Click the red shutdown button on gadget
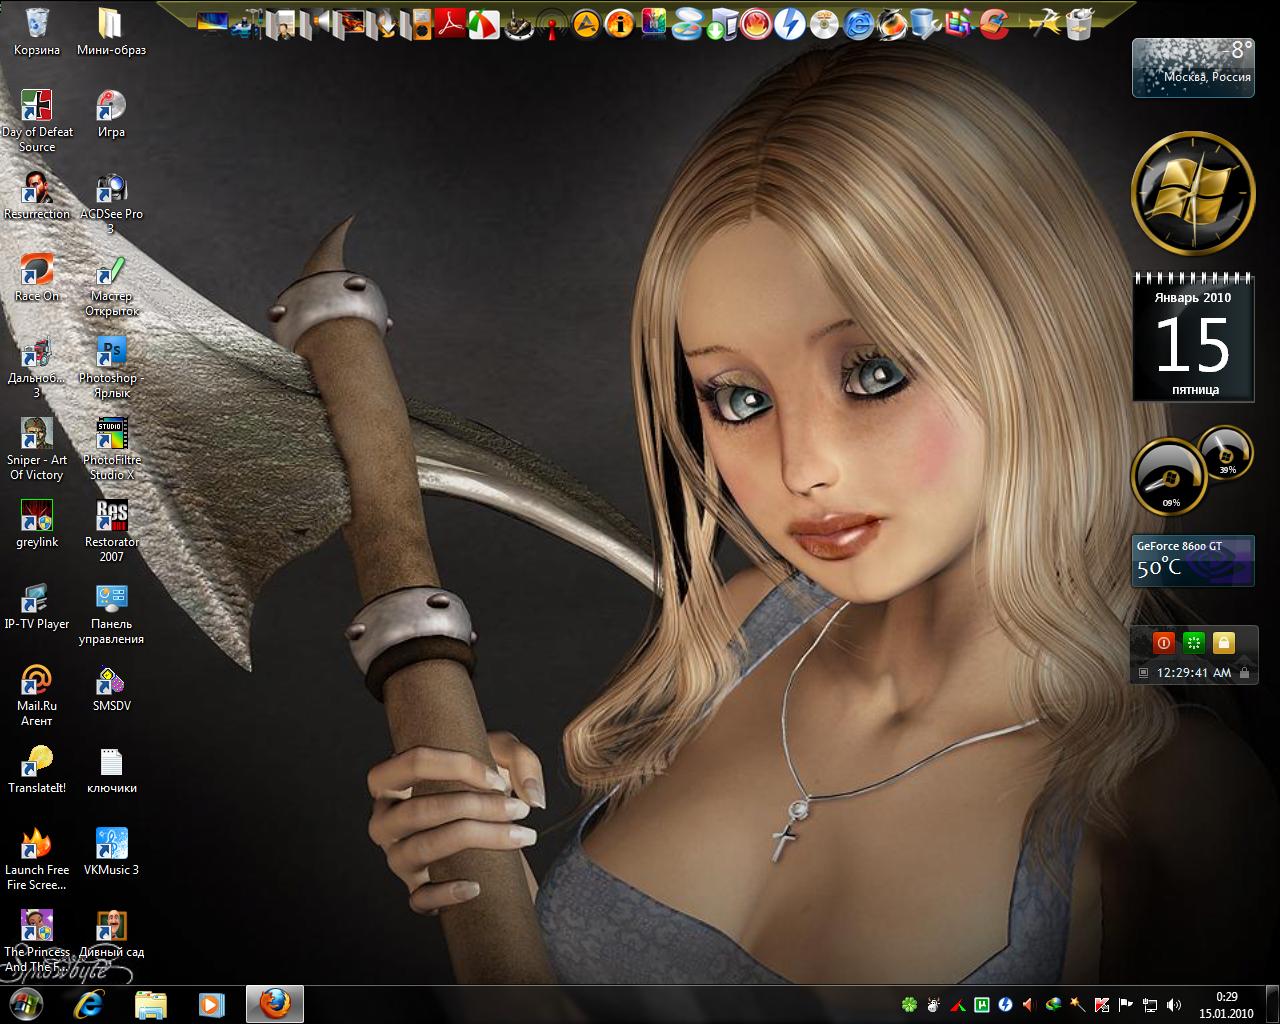 click(1162, 642)
